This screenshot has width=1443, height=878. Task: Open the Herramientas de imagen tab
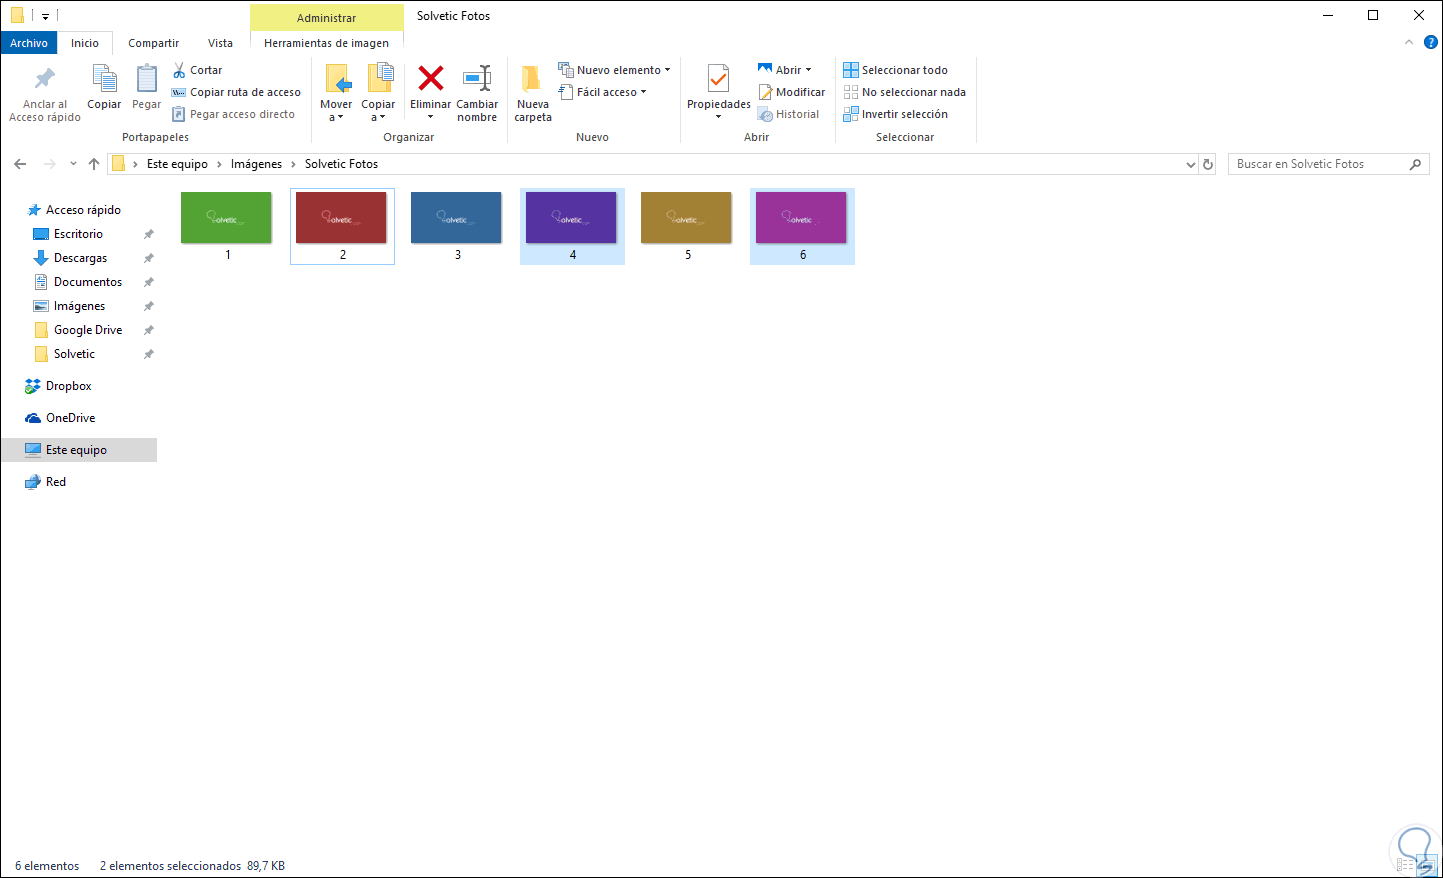tap(326, 43)
